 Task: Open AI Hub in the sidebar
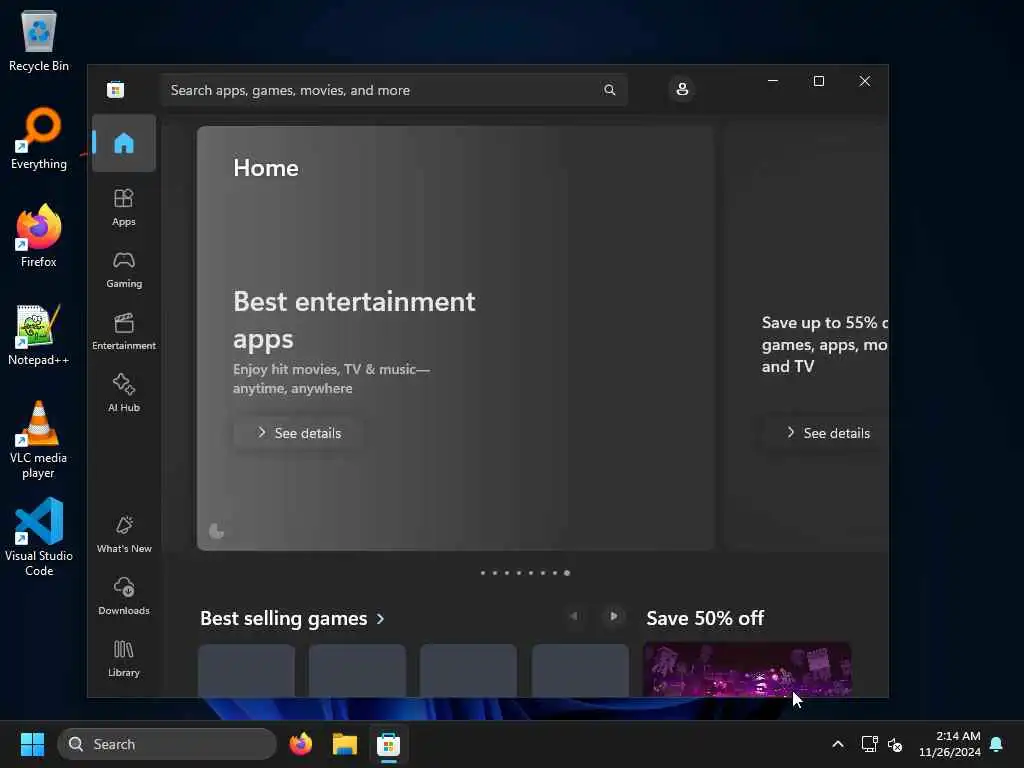pyautogui.click(x=123, y=393)
